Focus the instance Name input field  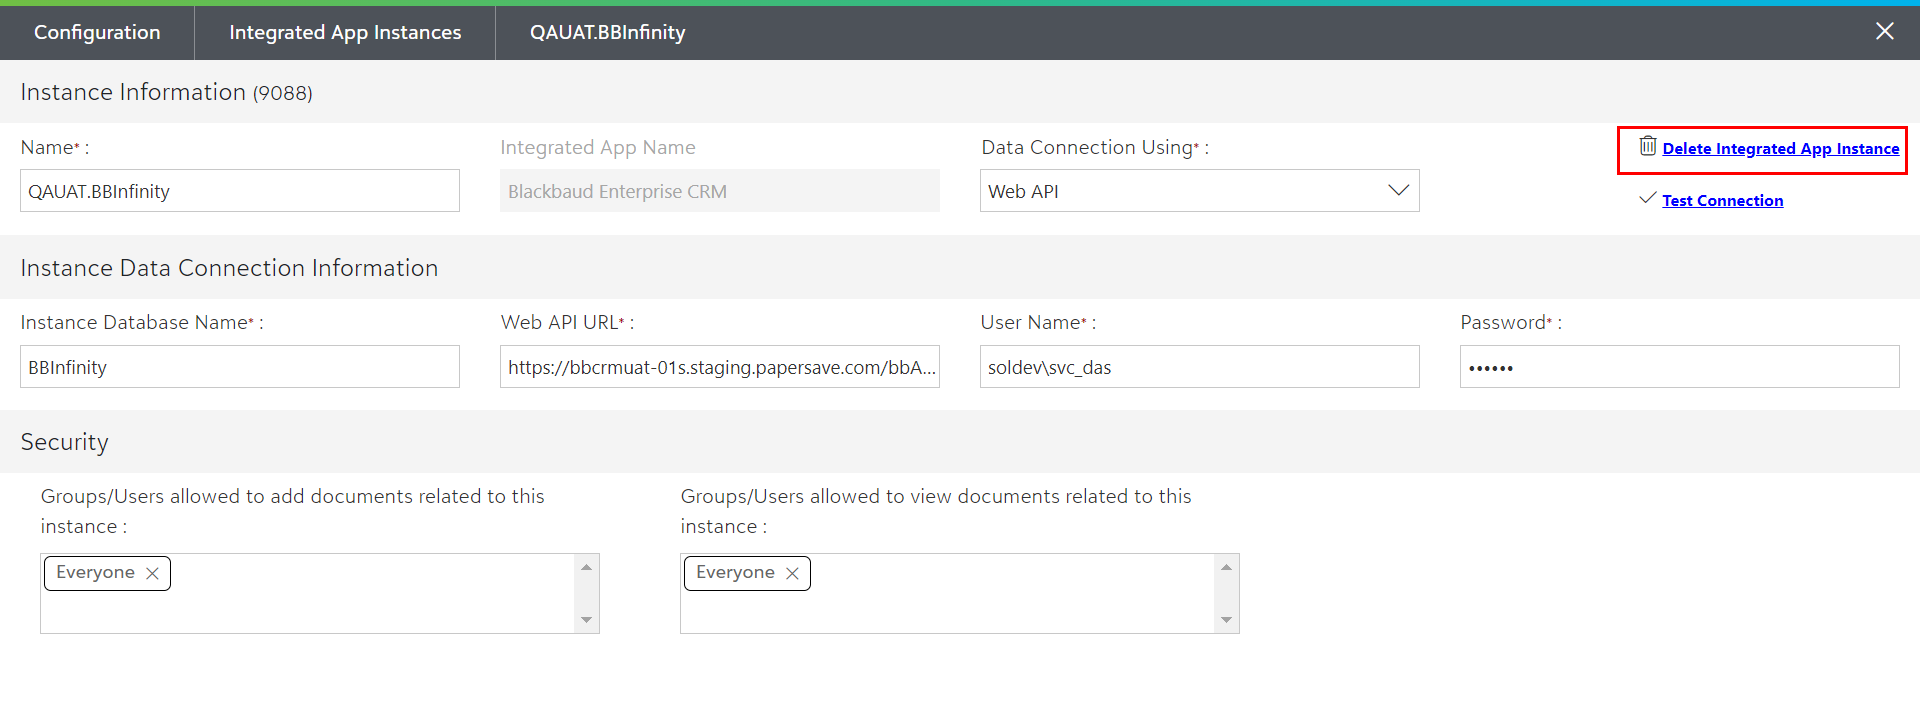(240, 191)
